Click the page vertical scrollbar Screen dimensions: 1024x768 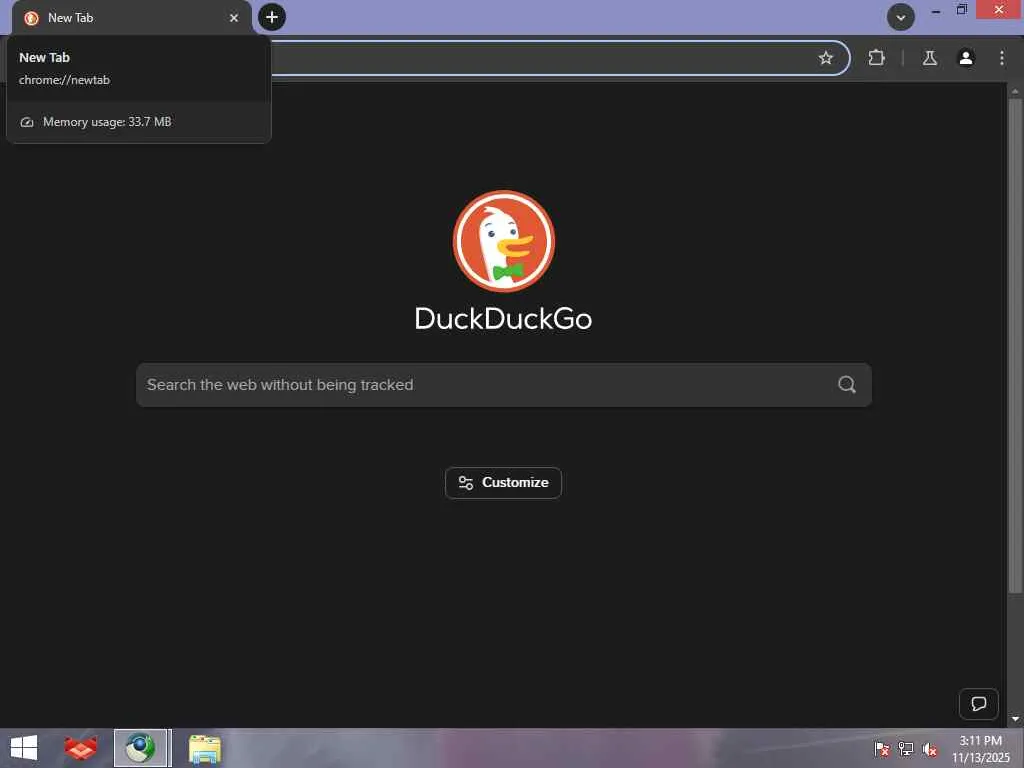point(1015,346)
